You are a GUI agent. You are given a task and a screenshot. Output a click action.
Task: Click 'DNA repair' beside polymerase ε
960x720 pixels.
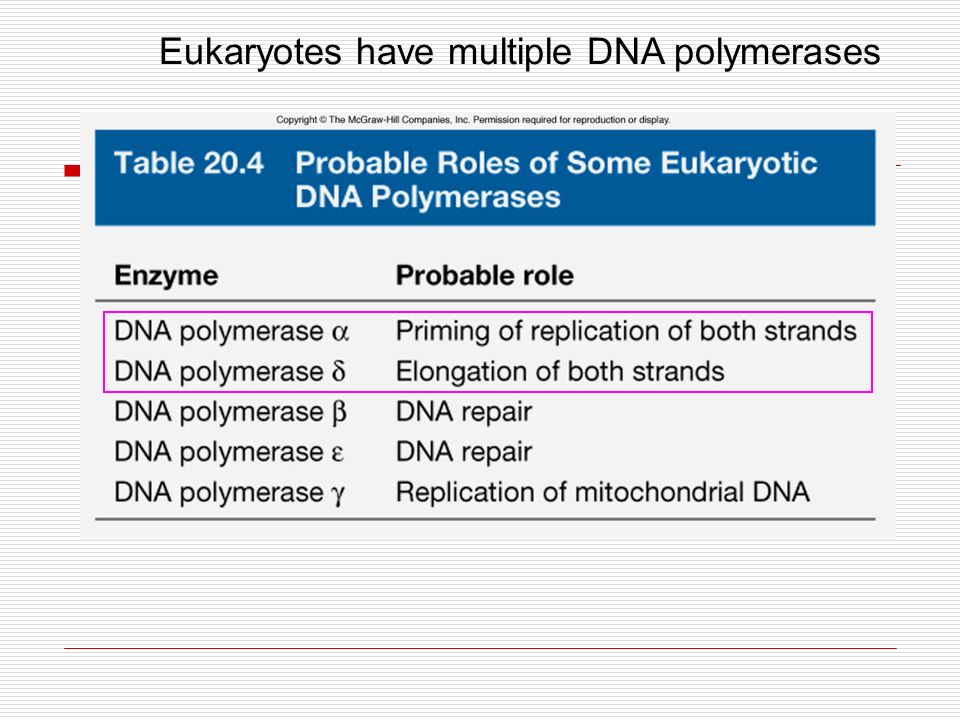coord(463,452)
